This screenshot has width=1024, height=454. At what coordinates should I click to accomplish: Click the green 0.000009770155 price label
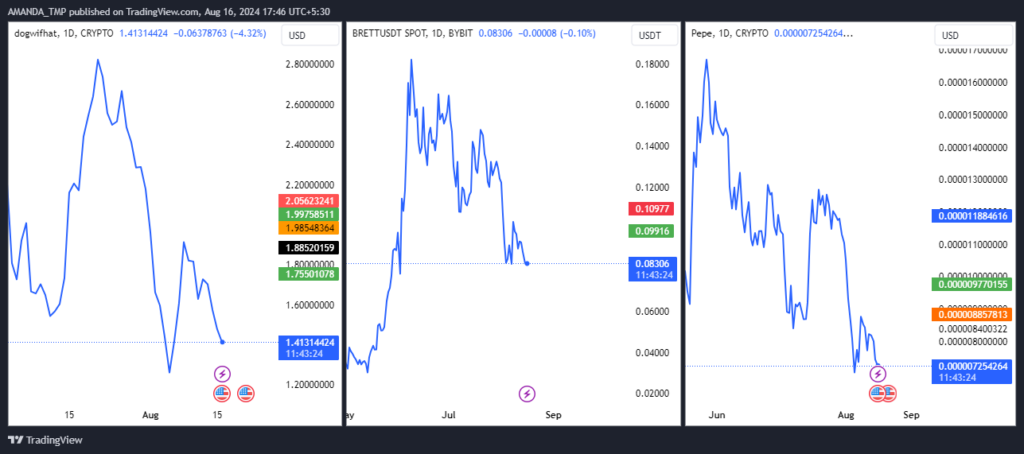click(973, 284)
